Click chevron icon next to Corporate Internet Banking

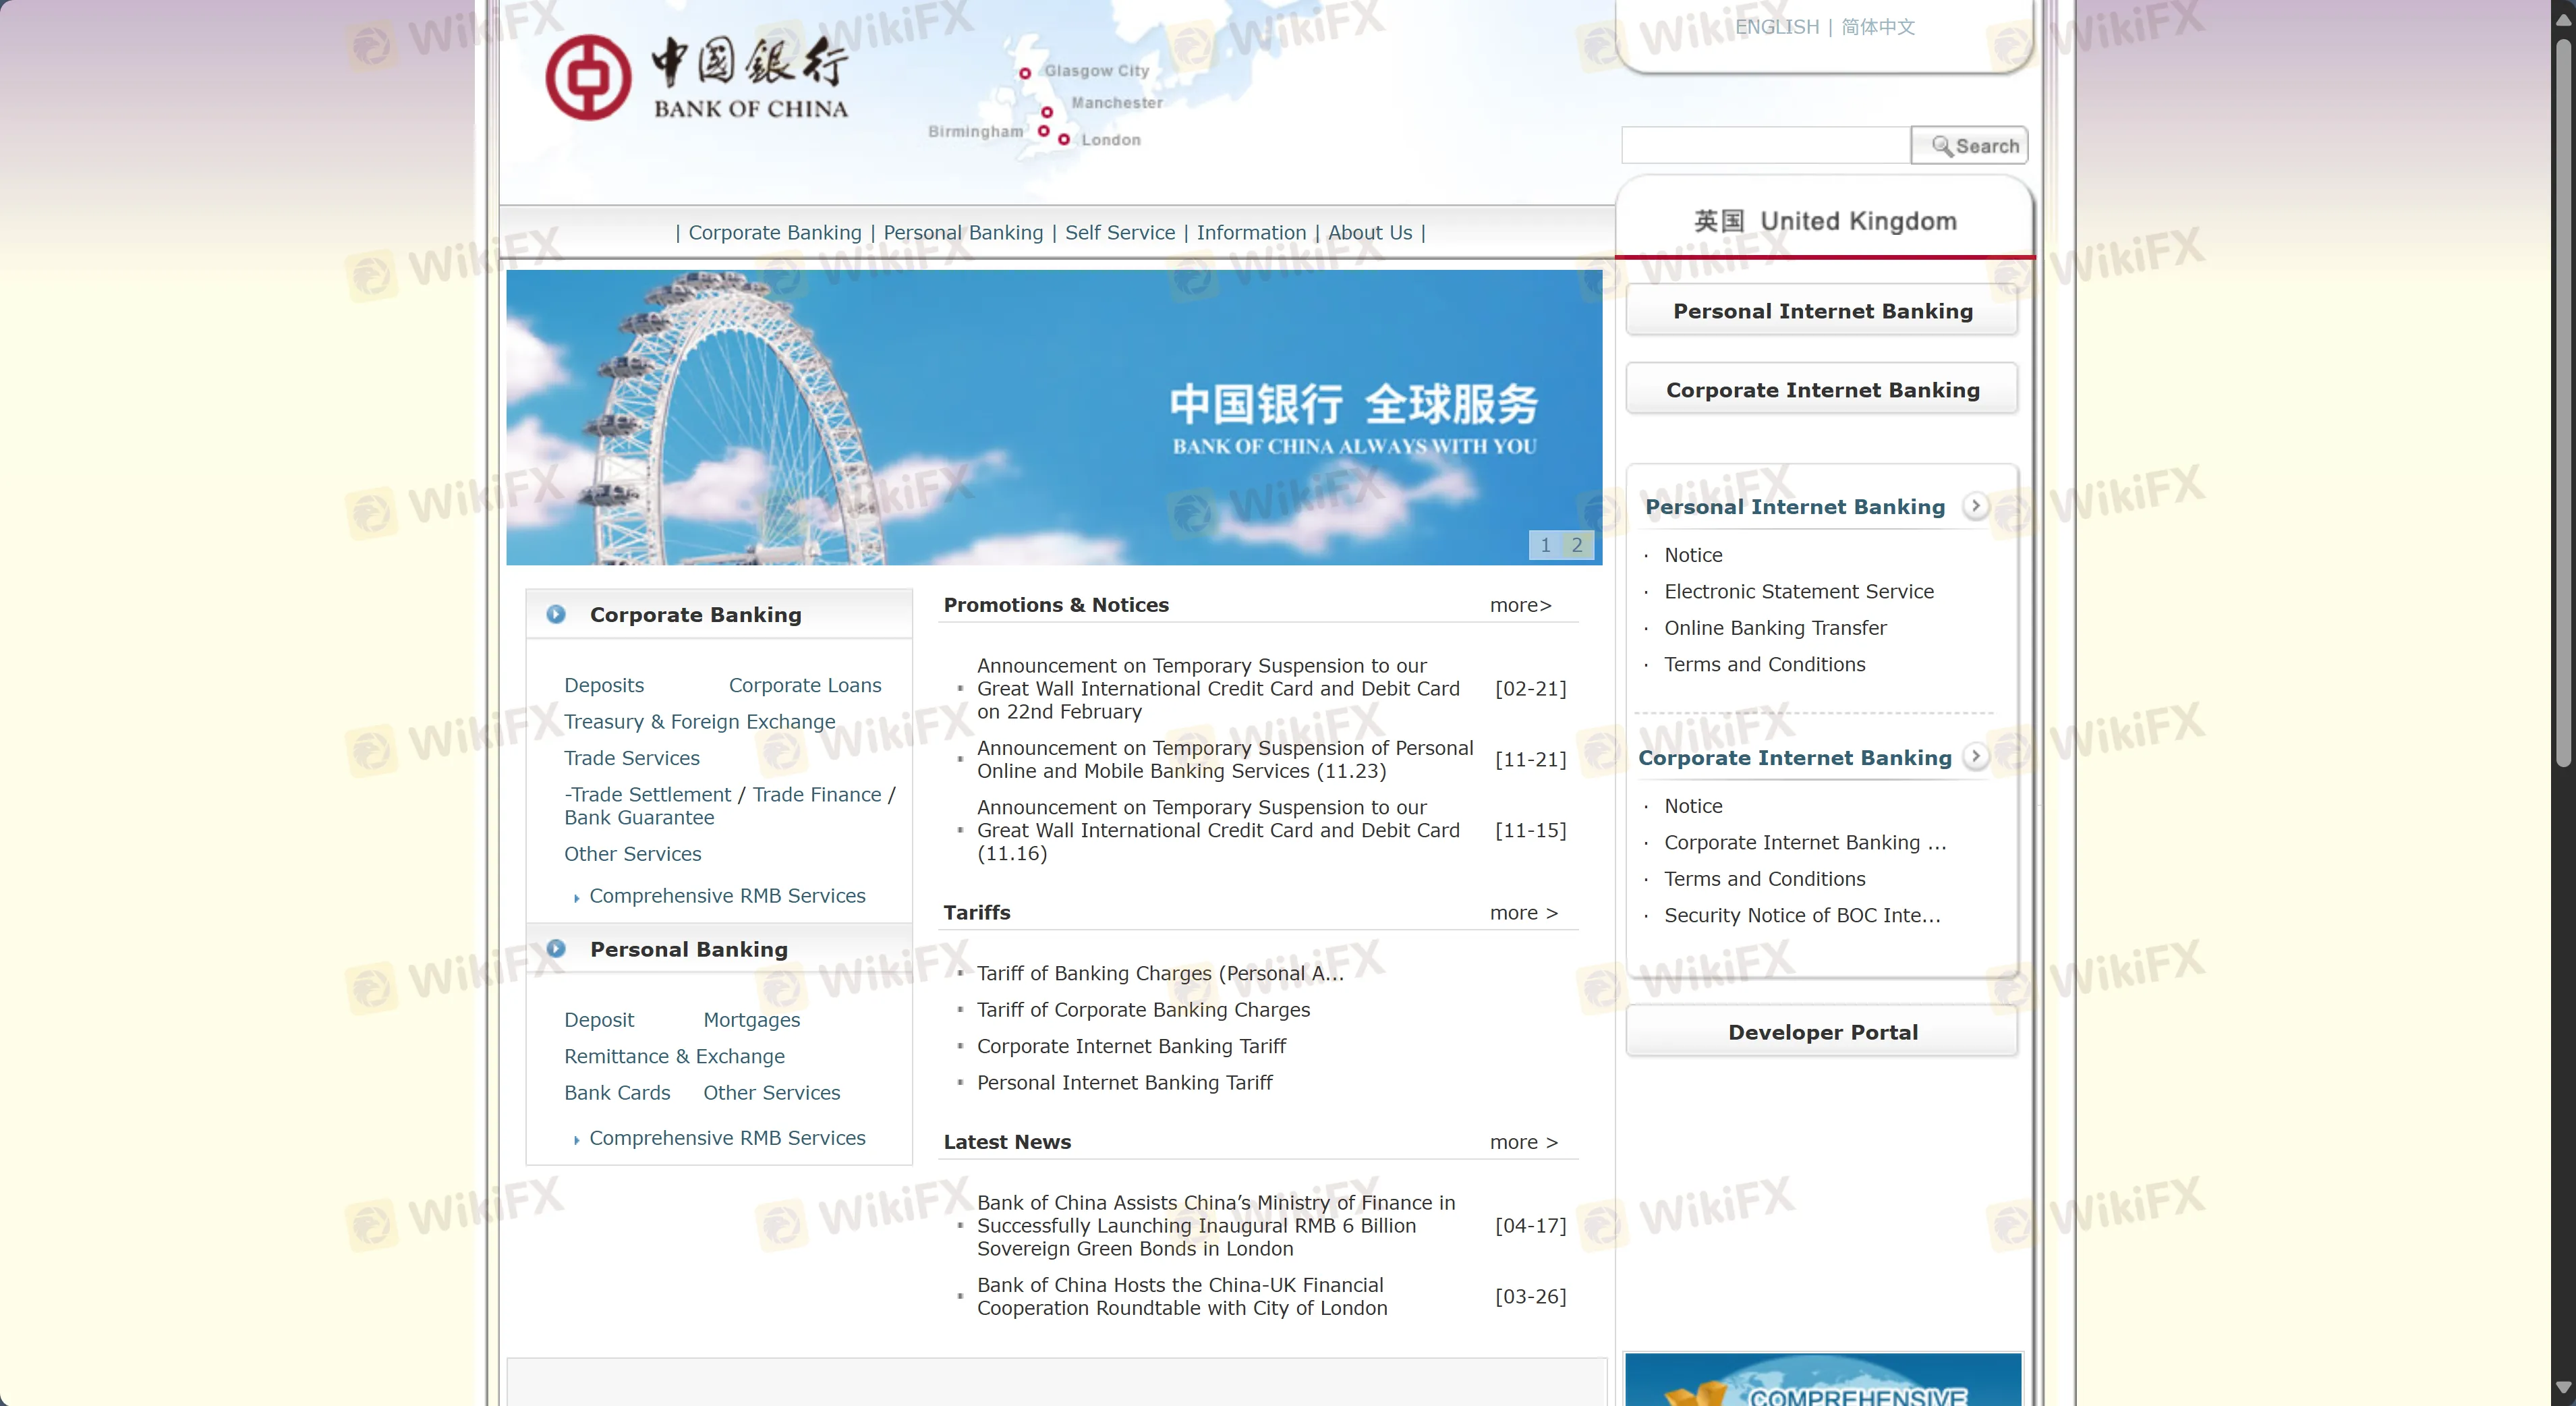coord(1975,756)
